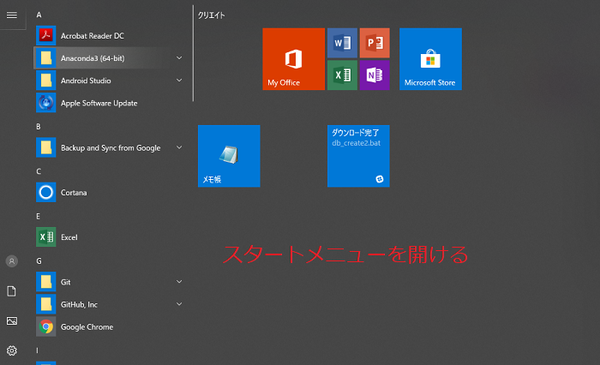Open the メモ帳 notepad tile
600x365 pixels.
pyautogui.click(x=229, y=156)
